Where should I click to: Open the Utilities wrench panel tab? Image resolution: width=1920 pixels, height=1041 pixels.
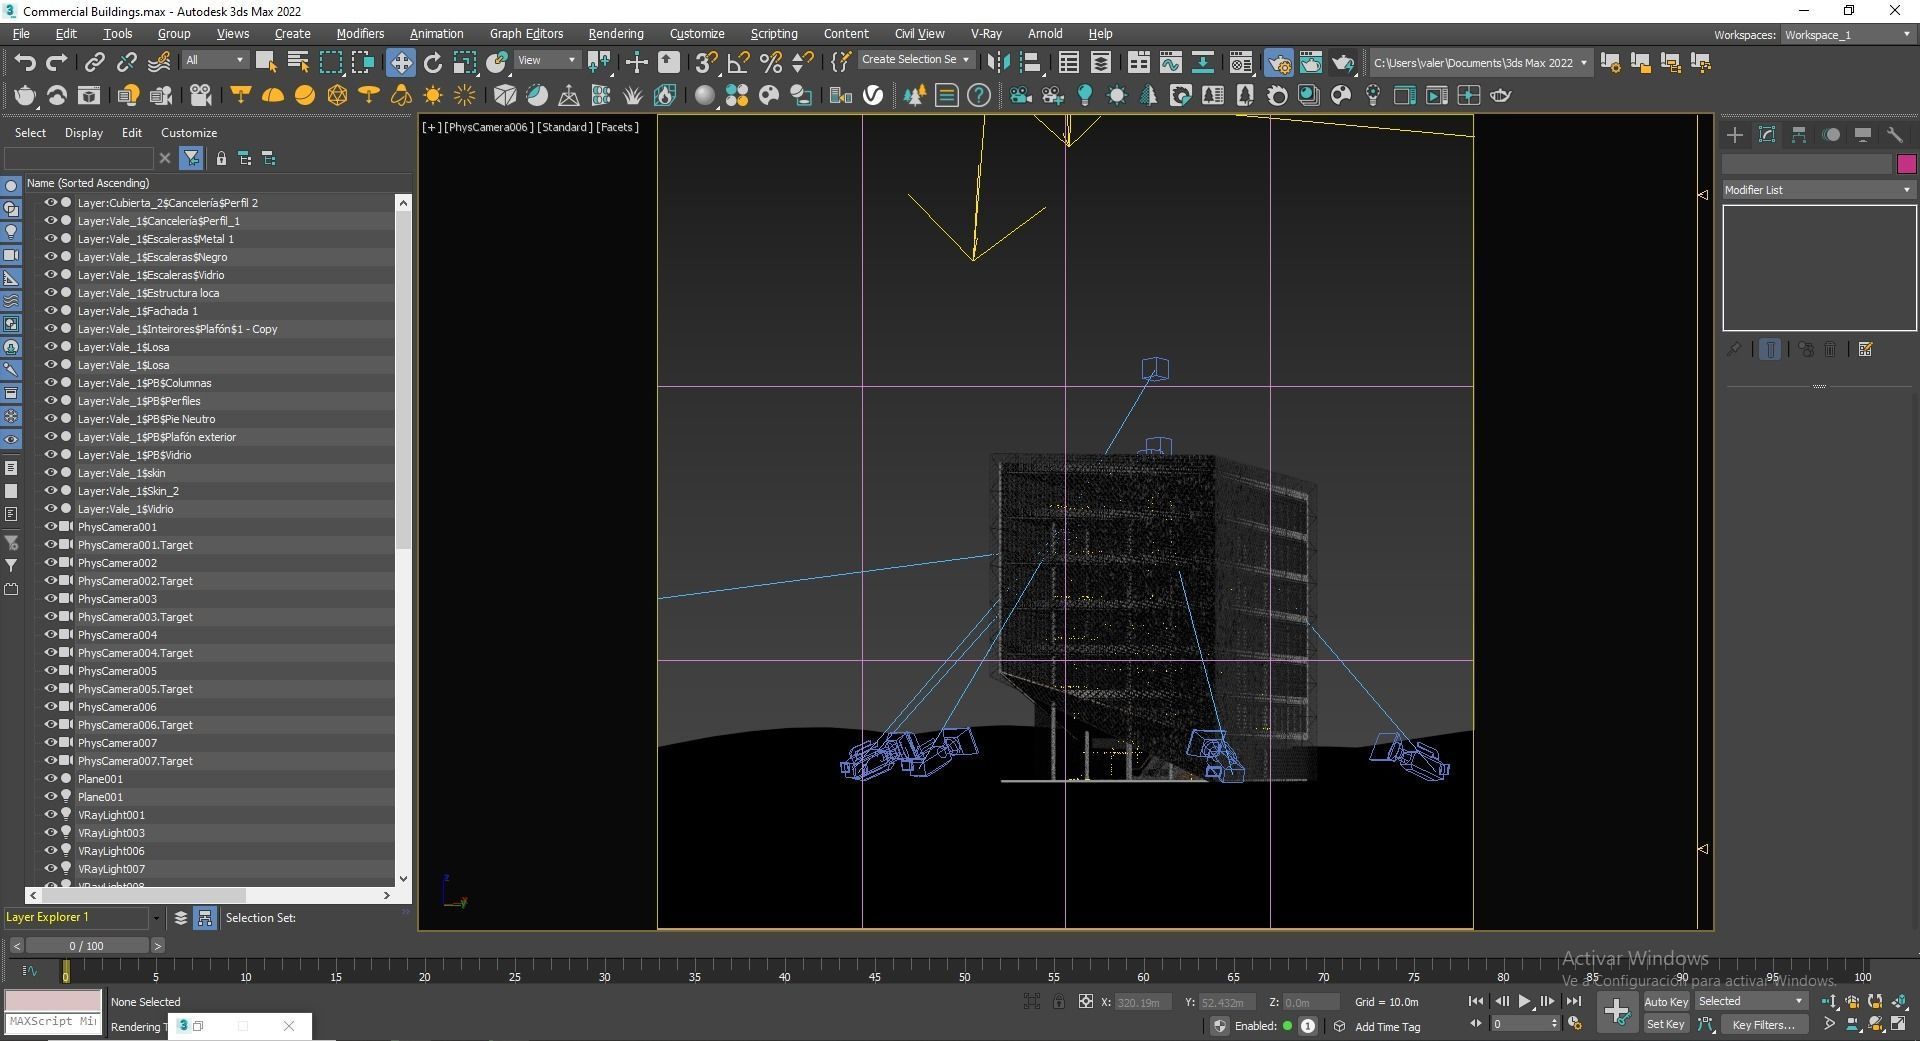tap(1895, 135)
